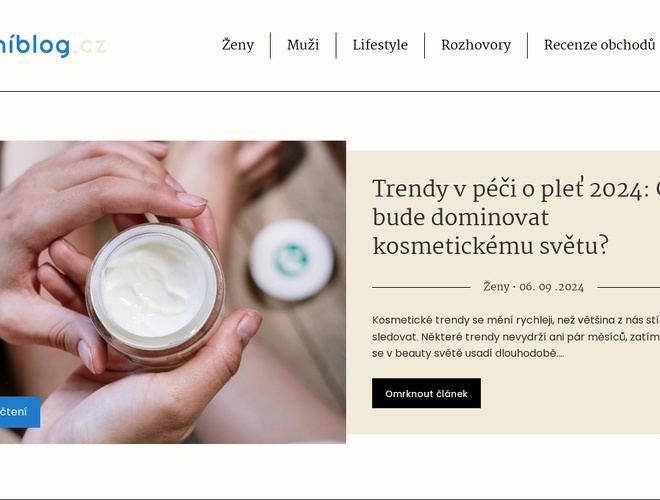
Task: Go to the Lifestyle section
Action: [380, 45]
